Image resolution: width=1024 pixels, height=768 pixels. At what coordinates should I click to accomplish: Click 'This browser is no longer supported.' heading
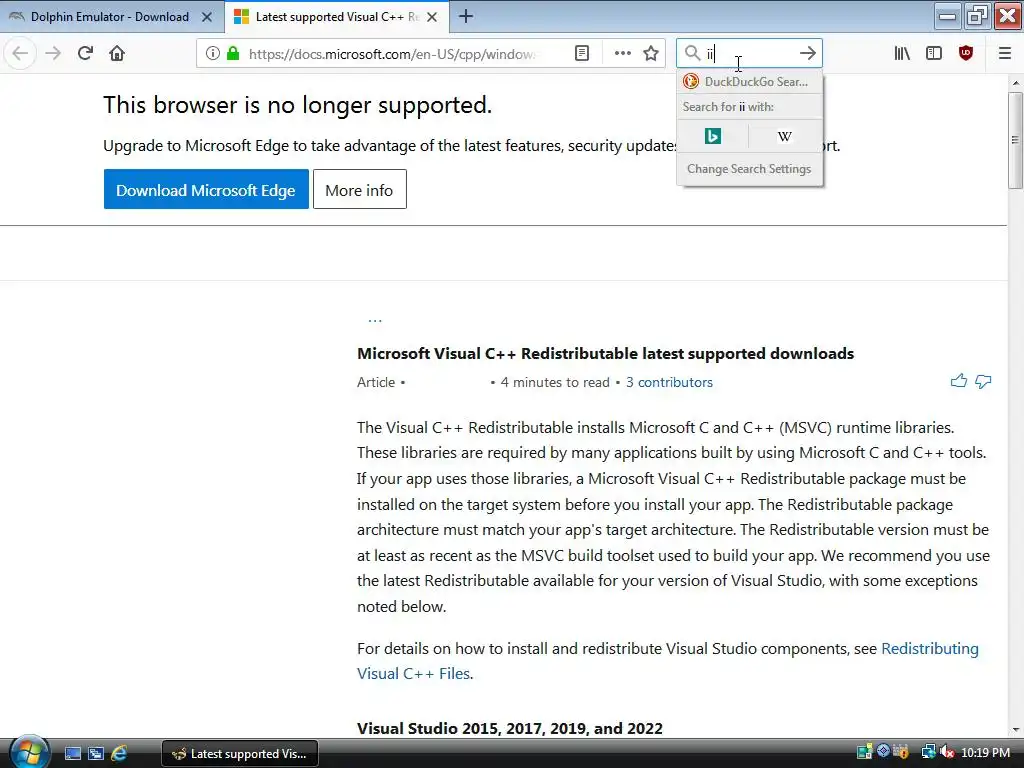pos(298,104)
